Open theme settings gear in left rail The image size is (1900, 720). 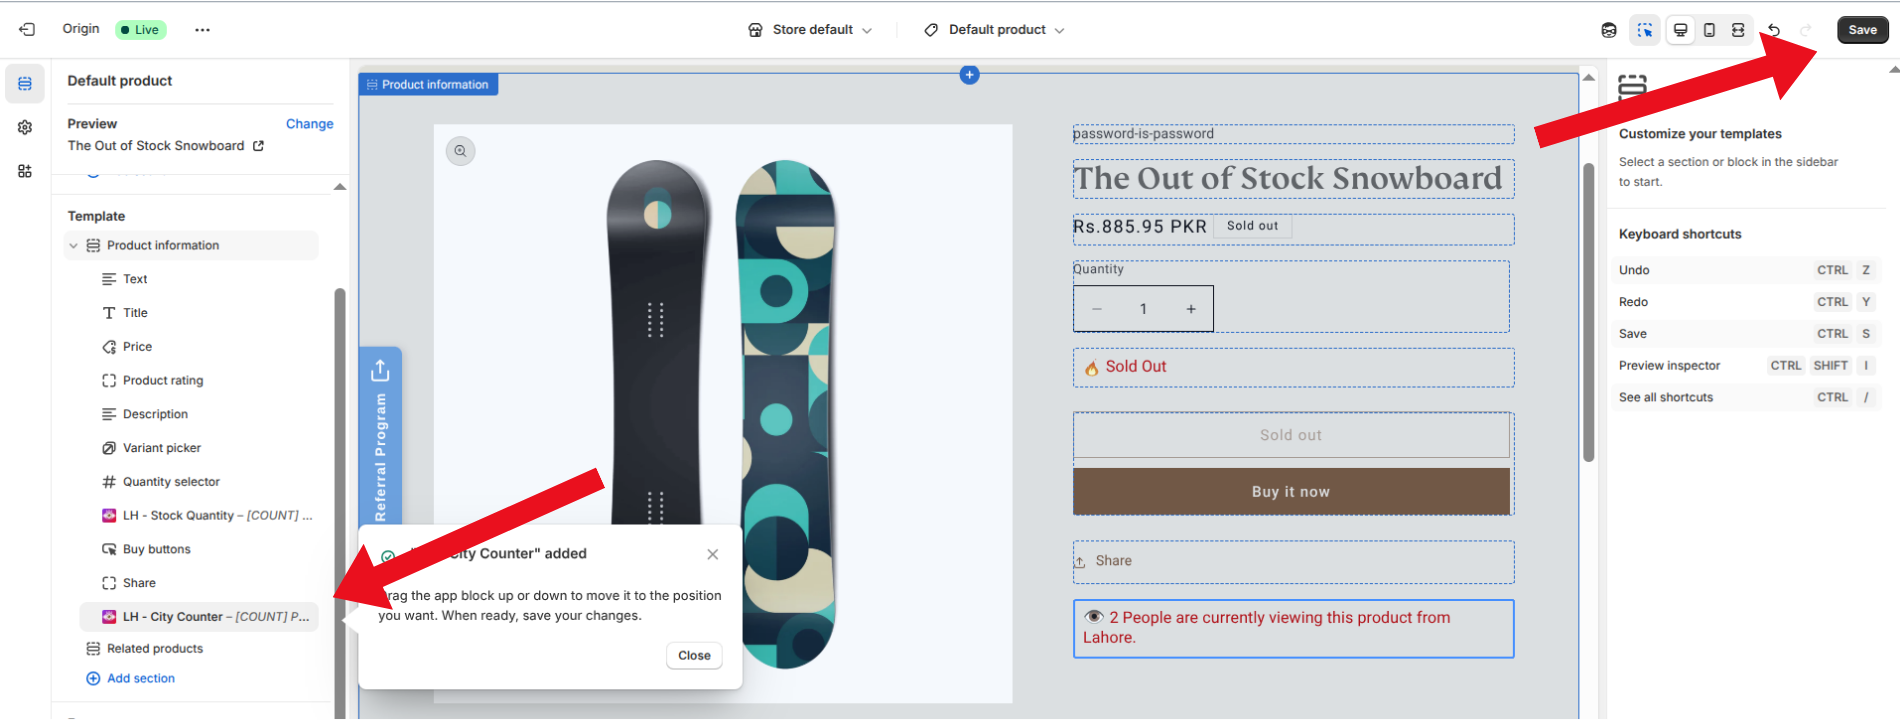(x=25, y=128)
